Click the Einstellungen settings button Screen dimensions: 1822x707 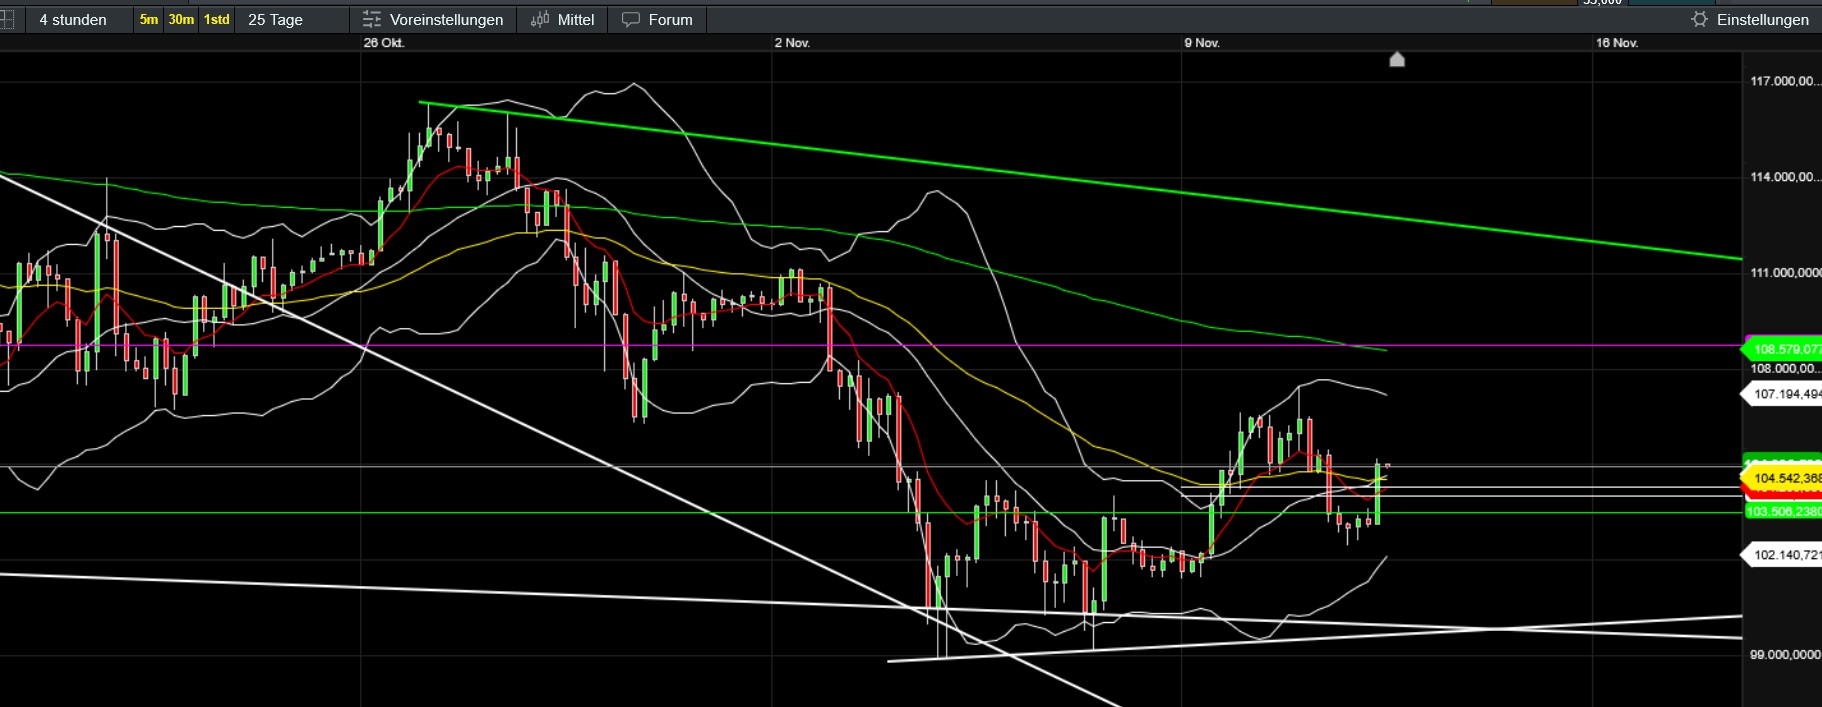(1762, 20)
